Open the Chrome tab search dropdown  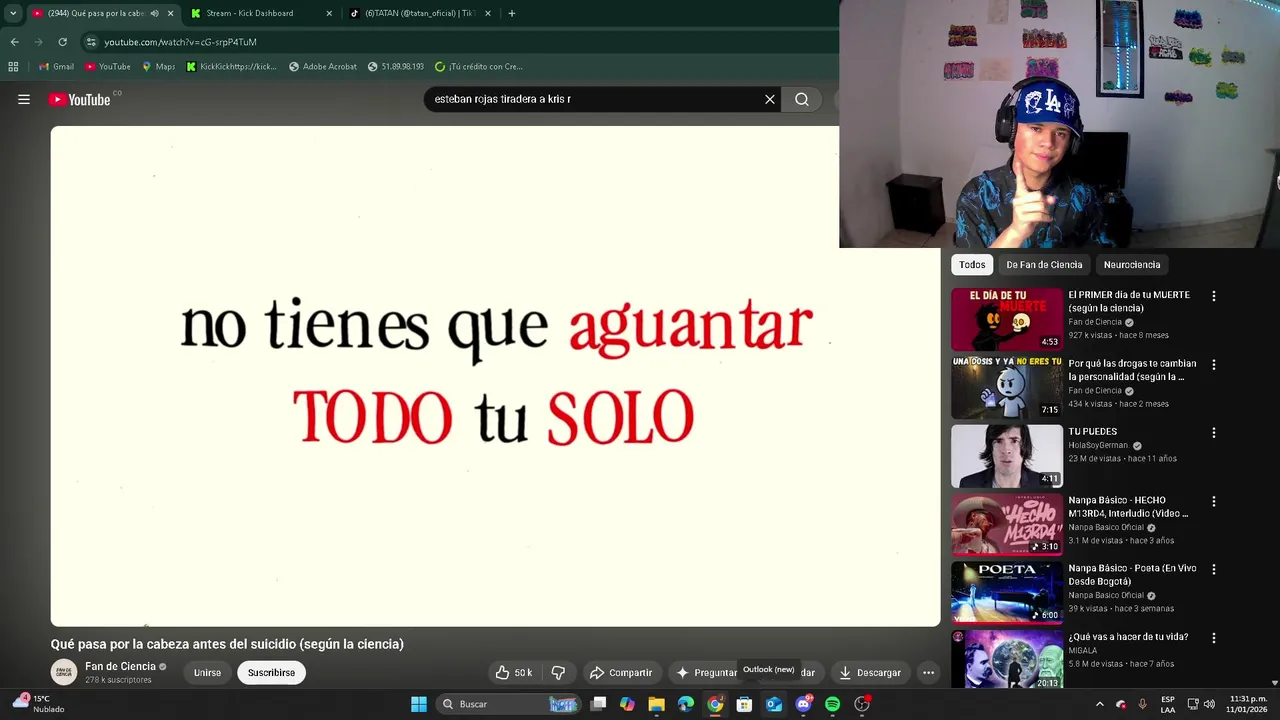pyautogui.click(x=13, y=13)
